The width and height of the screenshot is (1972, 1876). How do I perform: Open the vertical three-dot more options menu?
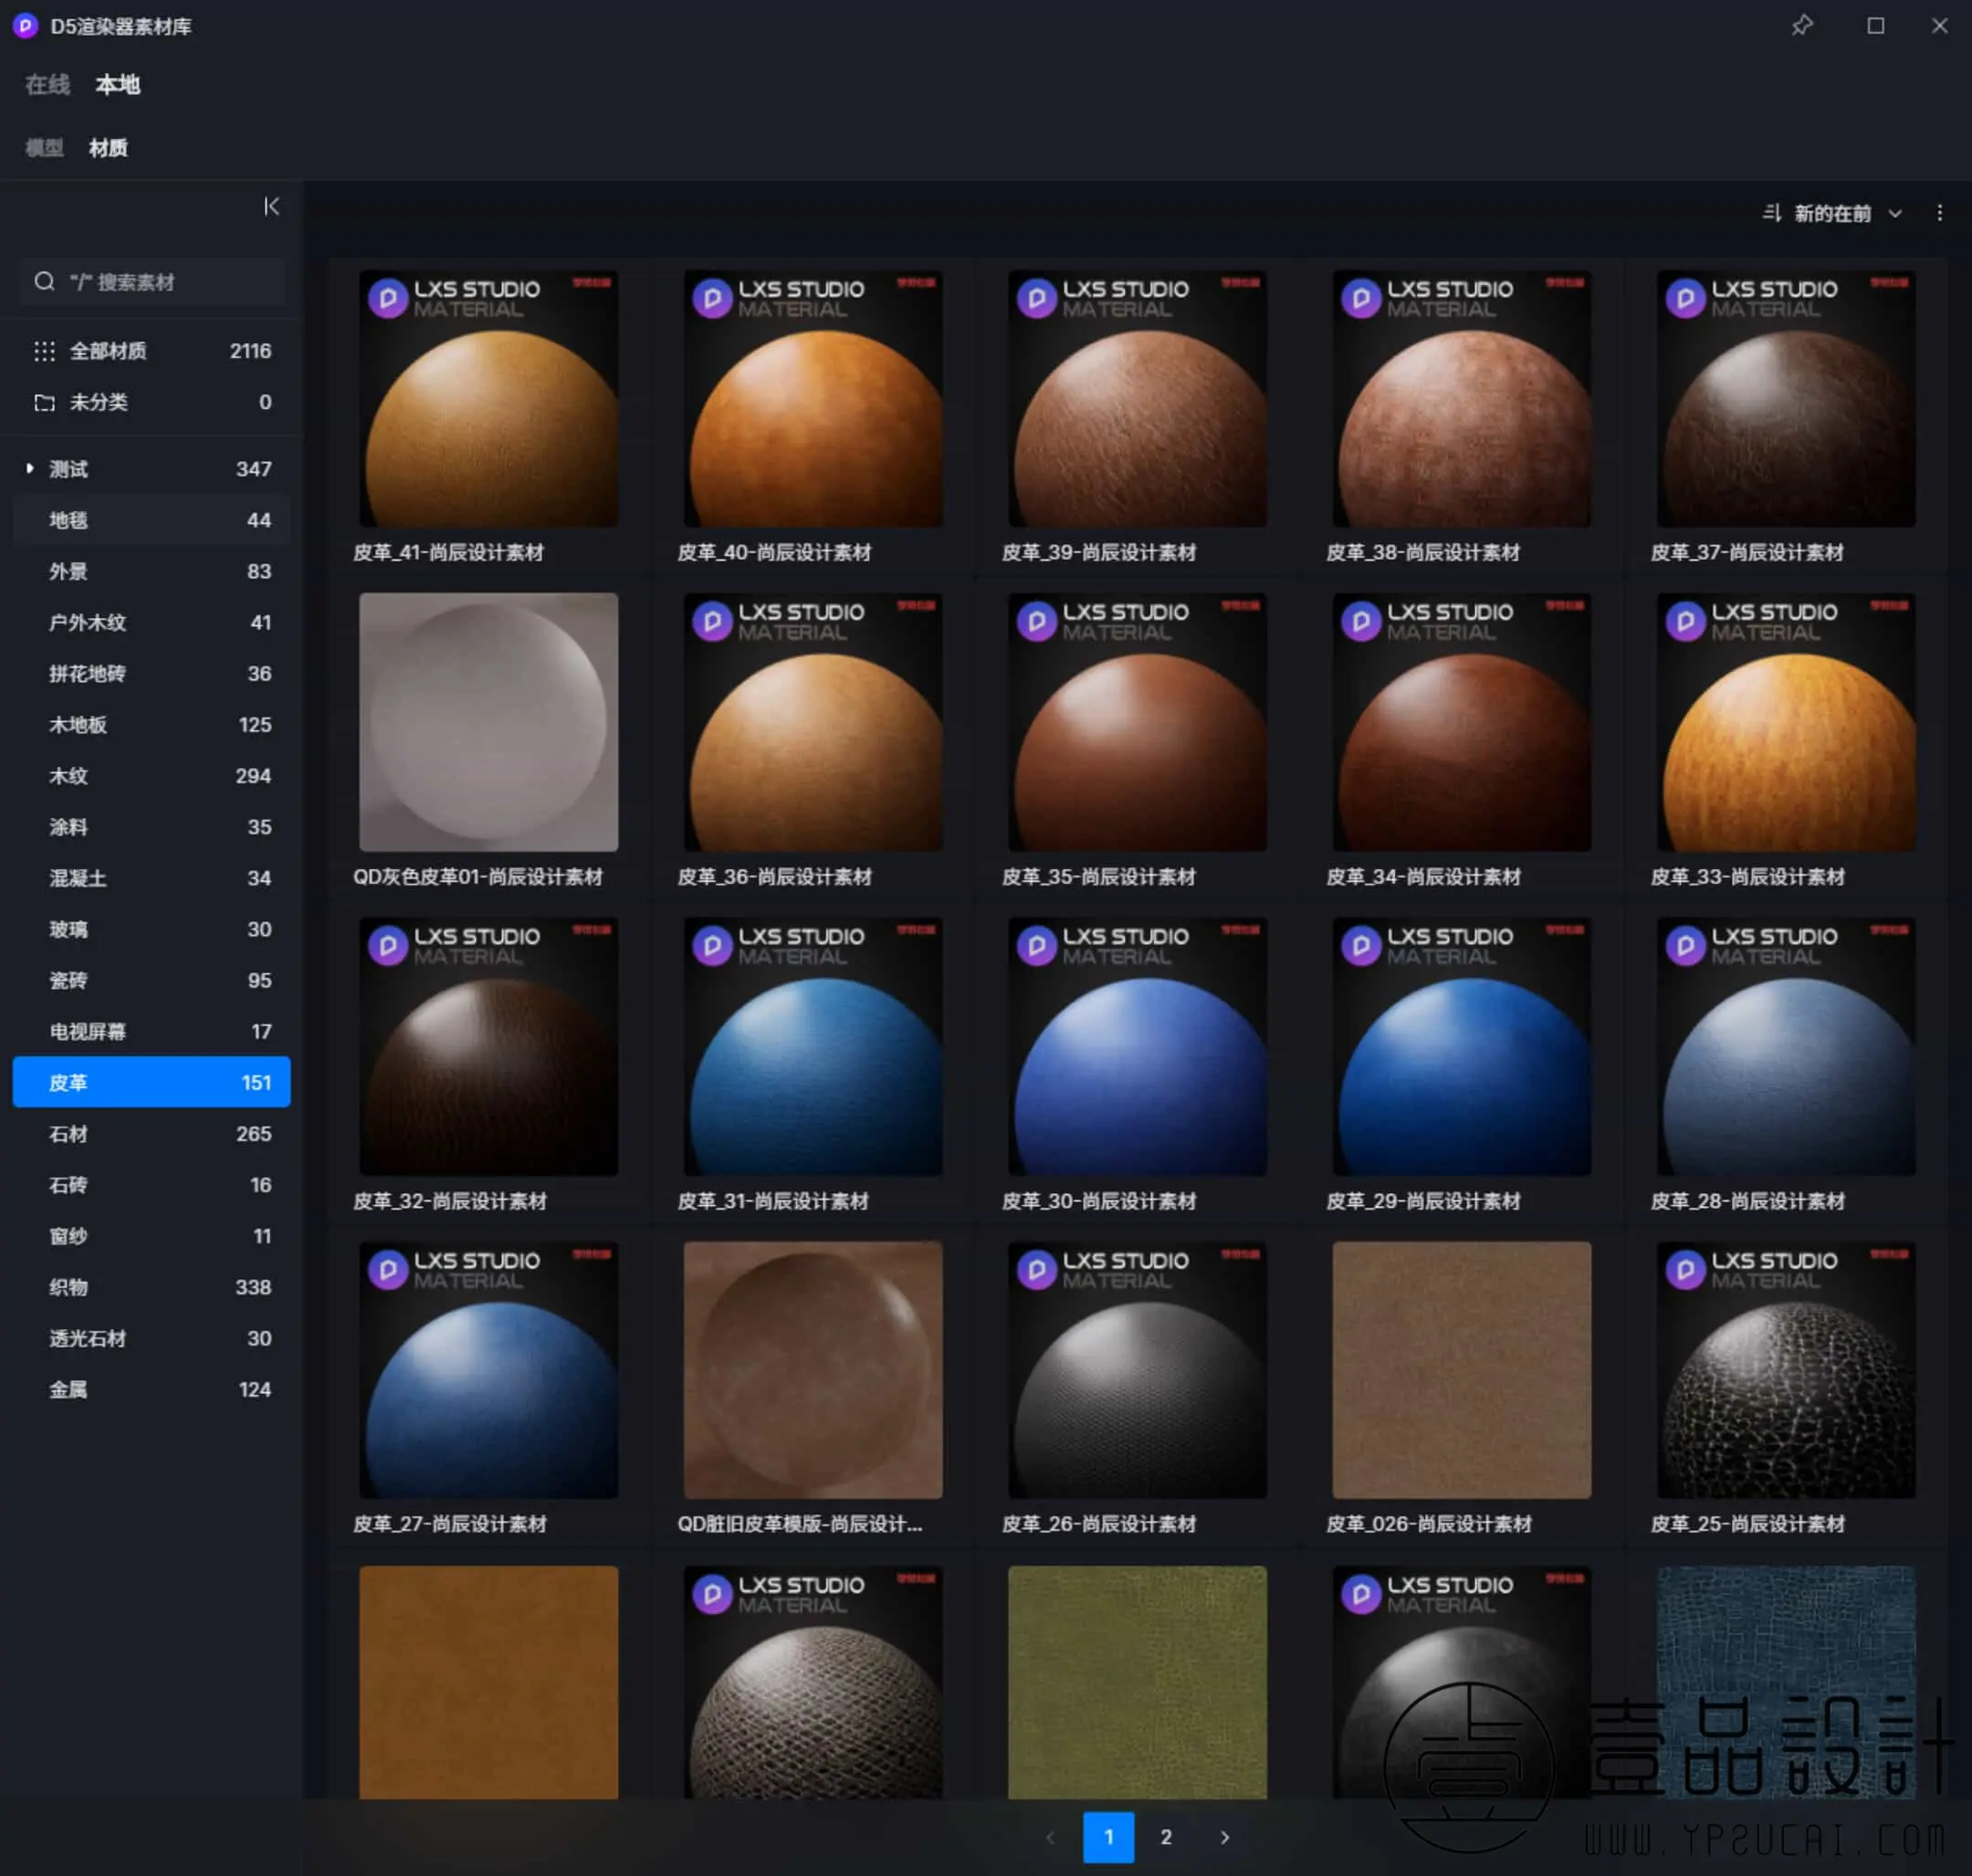pos(1939,213)
